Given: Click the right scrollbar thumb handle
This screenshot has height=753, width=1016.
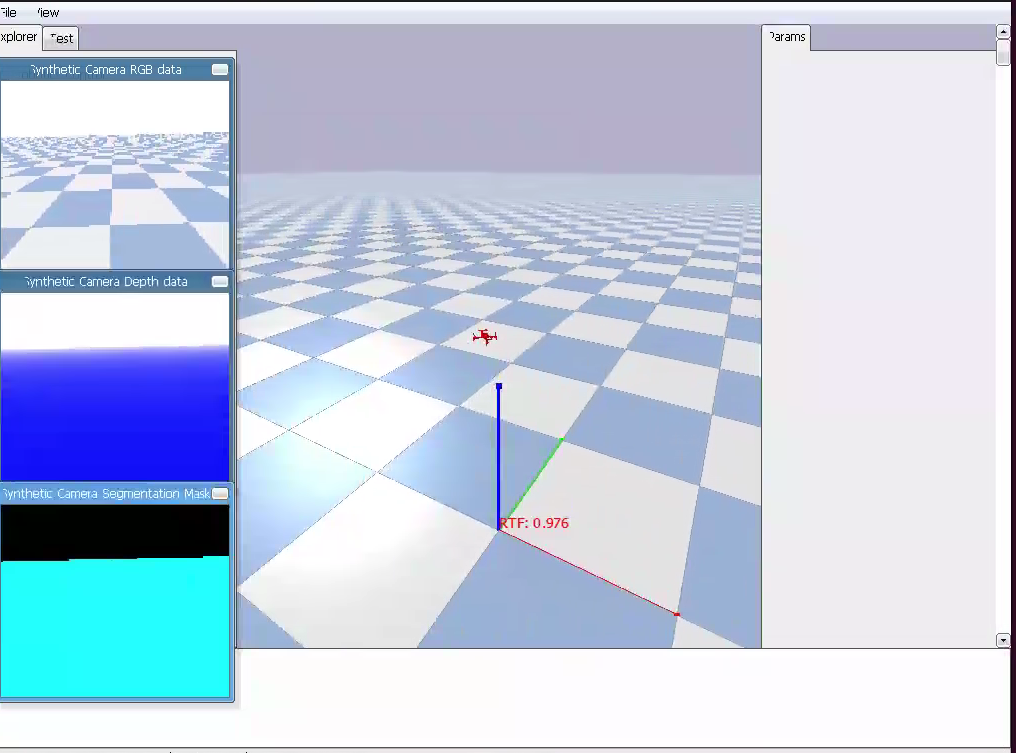Looking at the screenshot, I should point(1003,53).
